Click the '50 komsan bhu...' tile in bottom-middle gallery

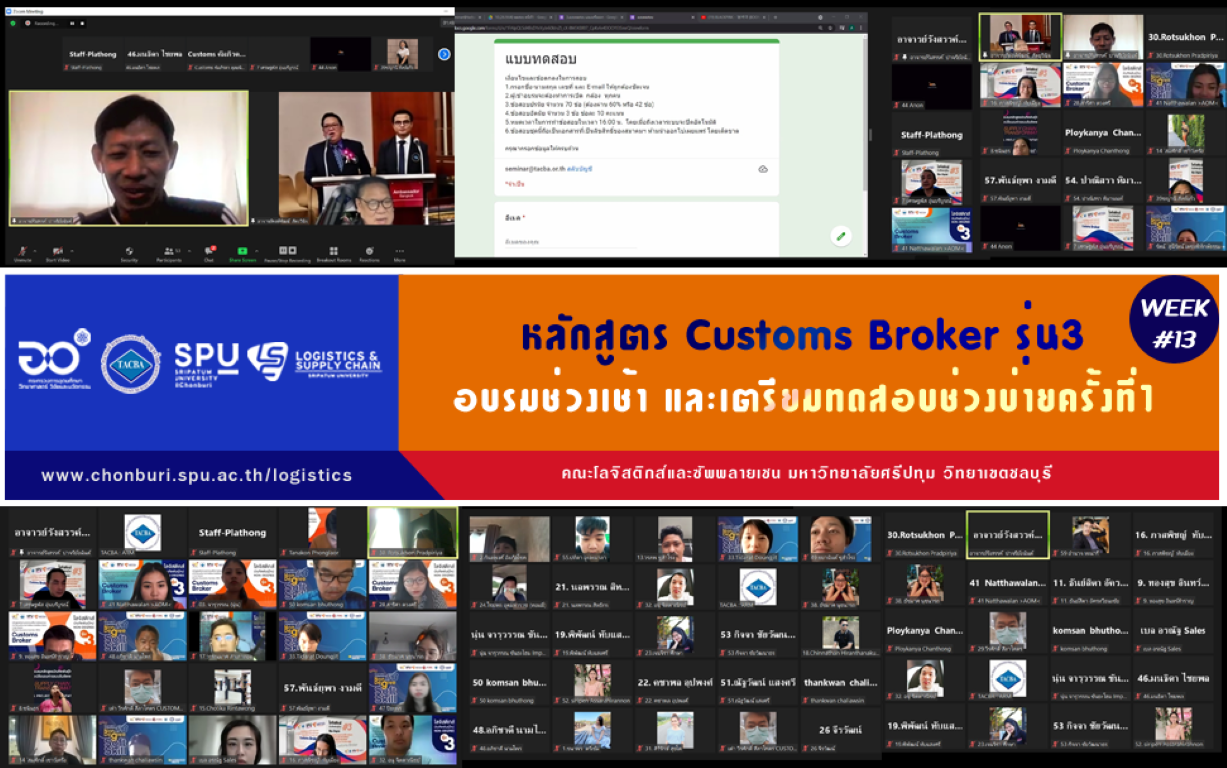[x=509, y=683]
